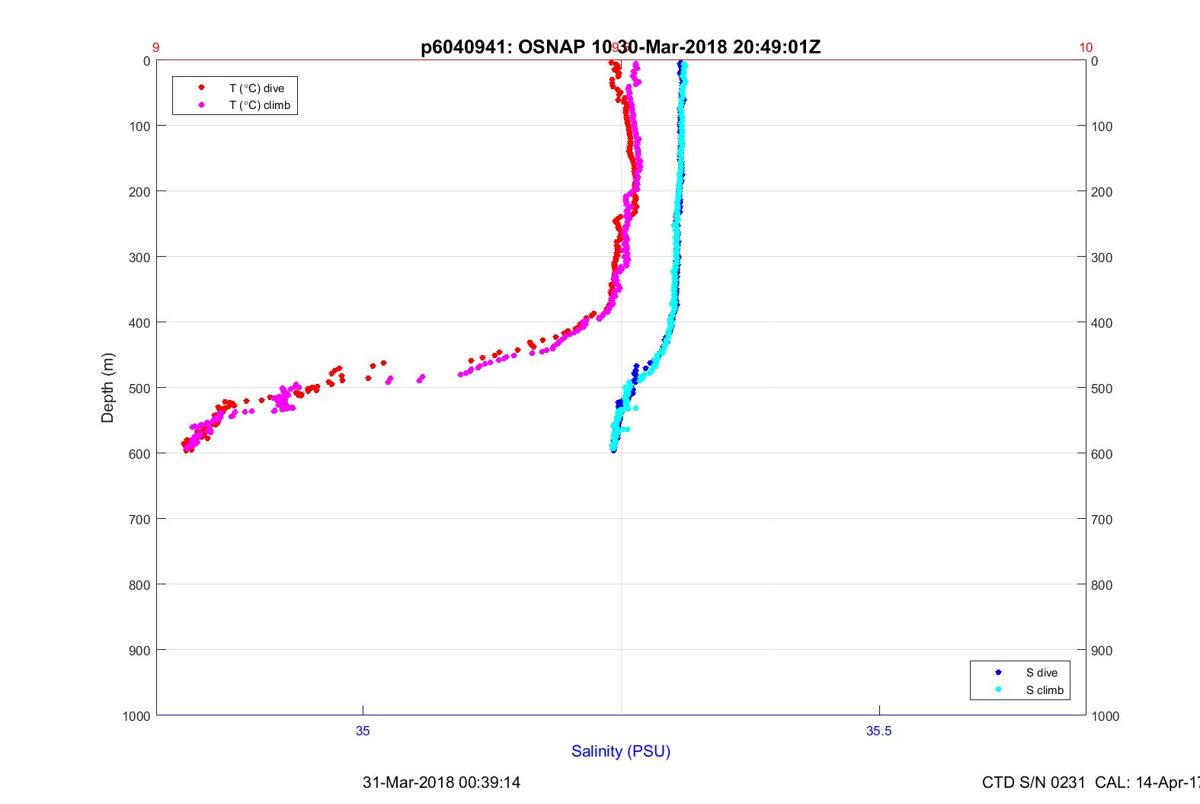Click the left depth axis tick '900'

point(139,650)
